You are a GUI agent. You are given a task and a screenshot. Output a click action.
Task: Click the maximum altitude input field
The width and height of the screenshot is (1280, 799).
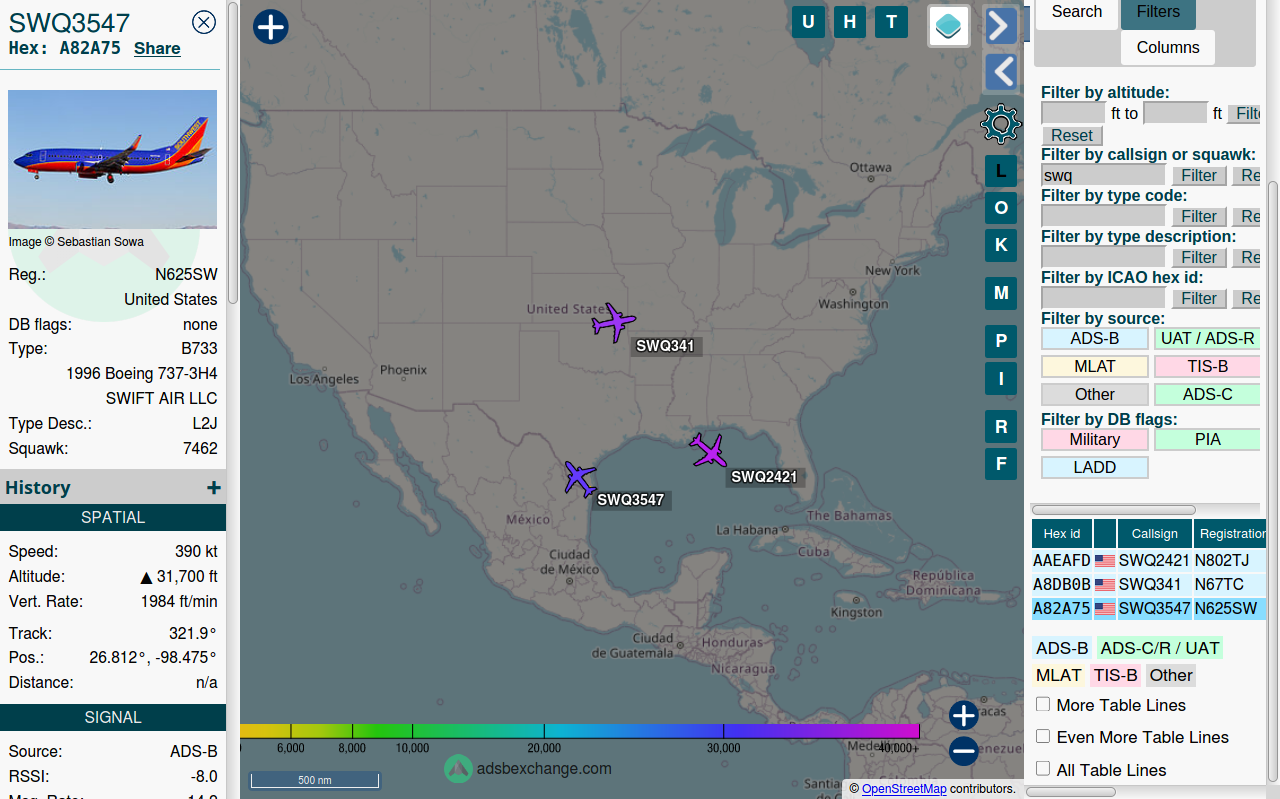click(x=1175, y=113)
